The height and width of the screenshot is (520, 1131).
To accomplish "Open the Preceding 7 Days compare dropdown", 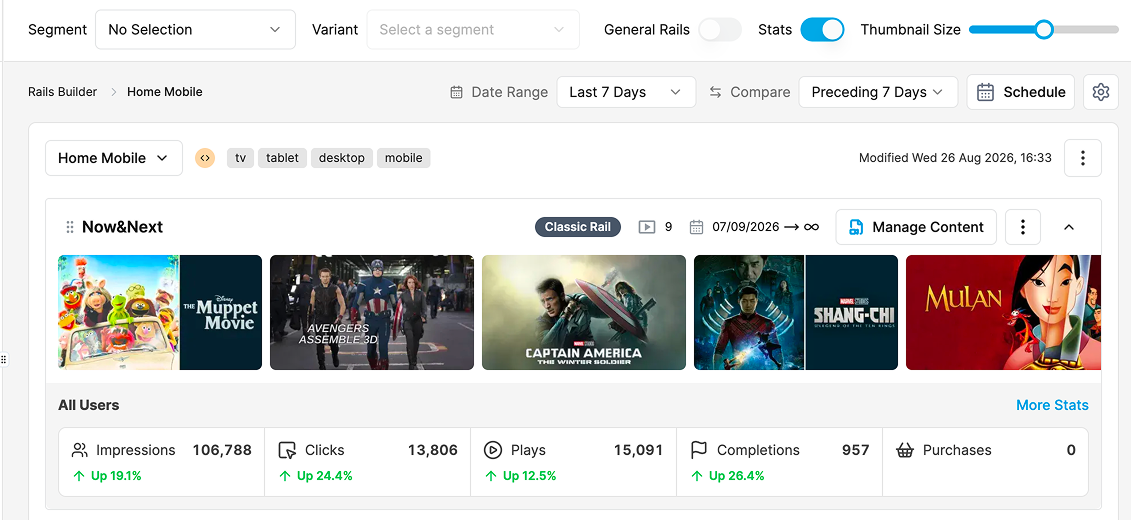I will (878, 92).
